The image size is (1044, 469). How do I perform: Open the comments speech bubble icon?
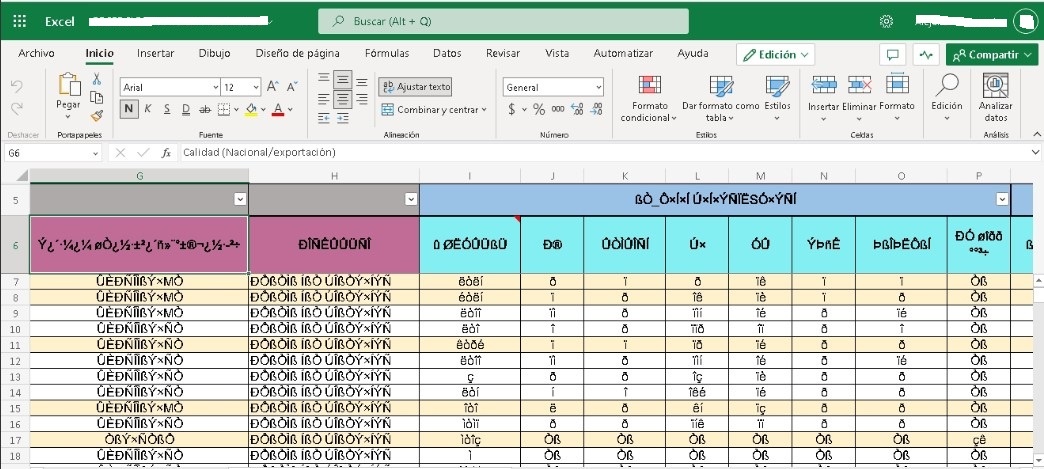point(892,55)
